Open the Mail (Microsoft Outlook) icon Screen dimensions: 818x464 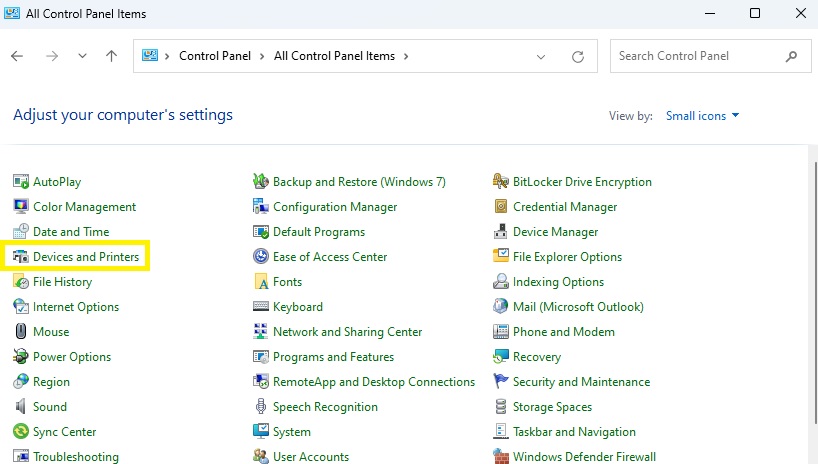[x=501, y=307]
